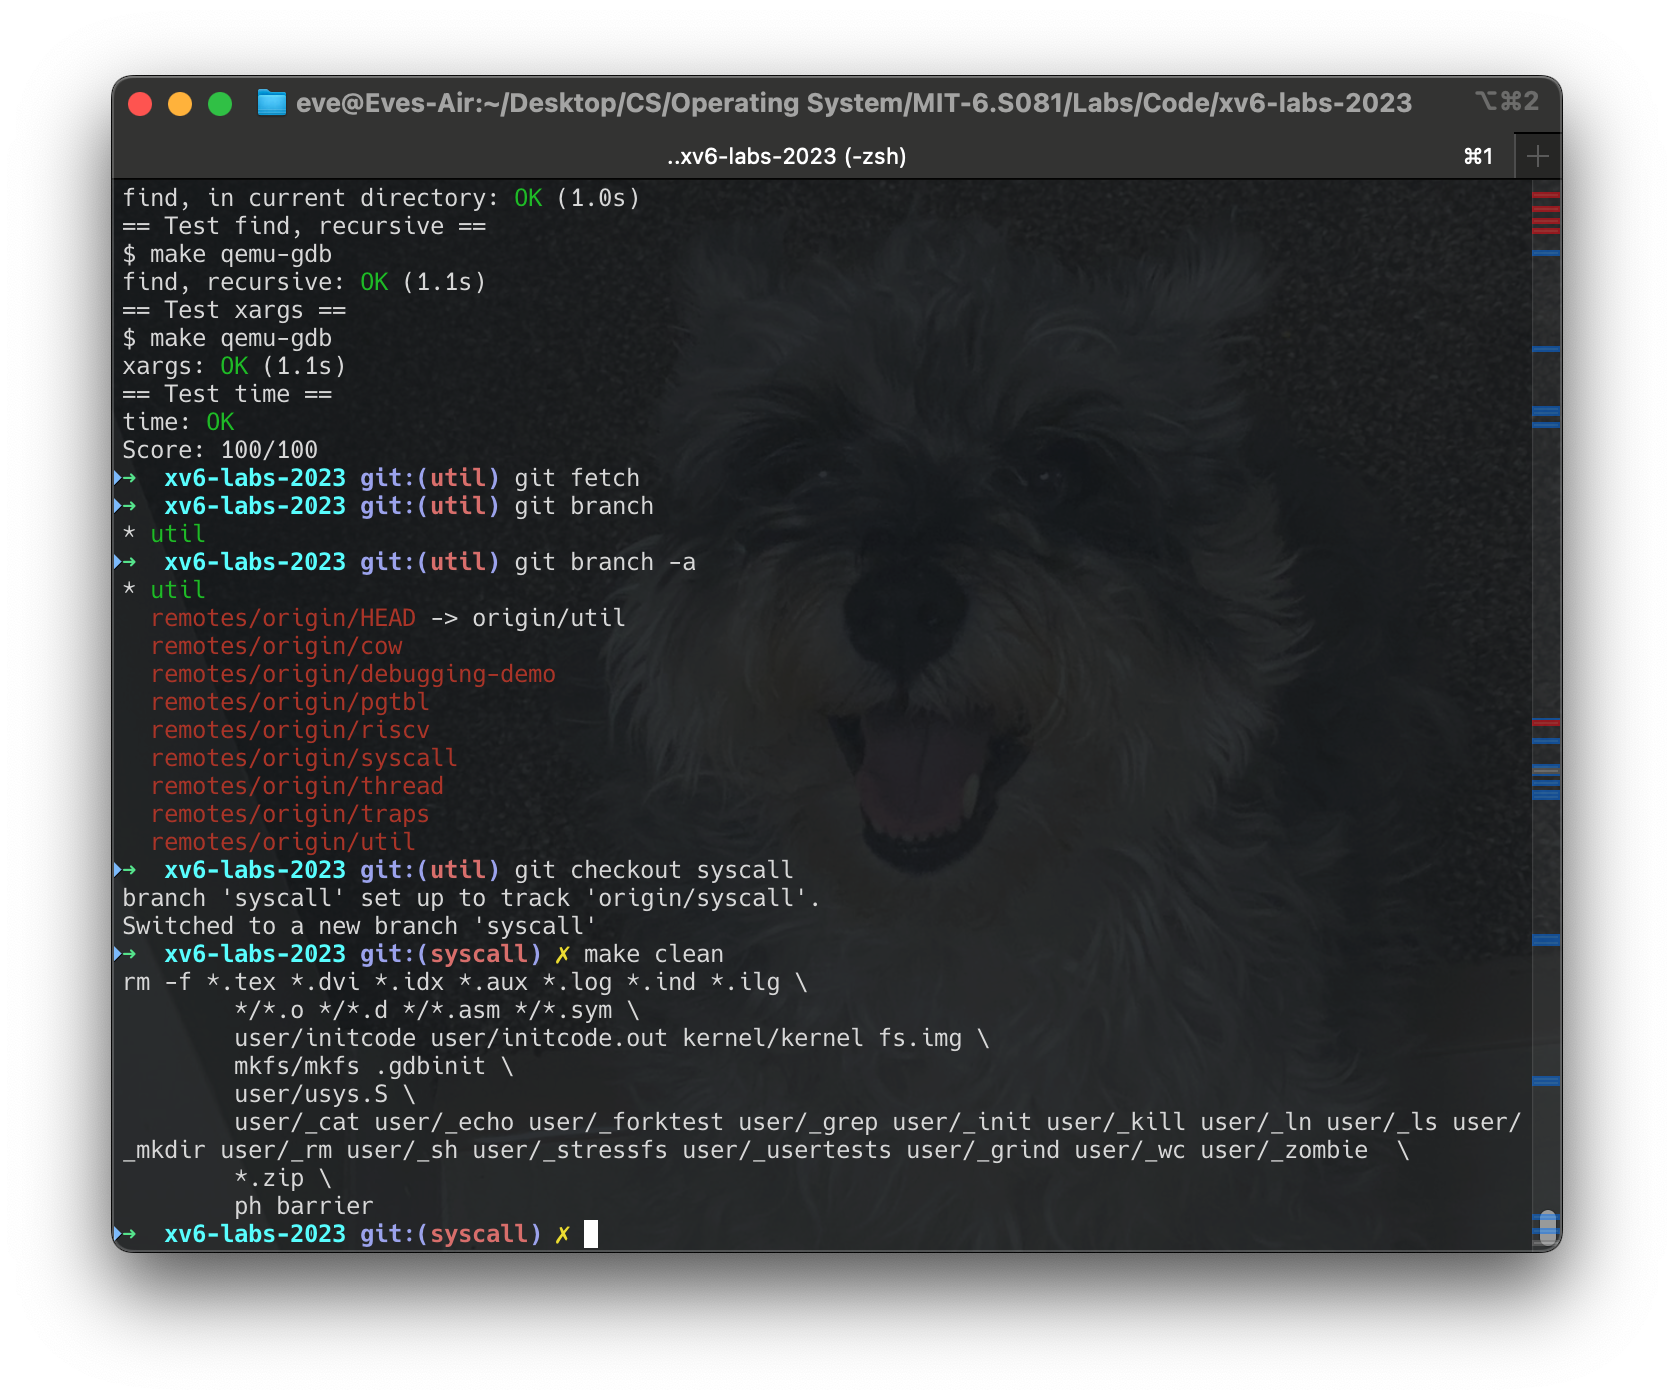Click the window title path text

pos(855,103)
